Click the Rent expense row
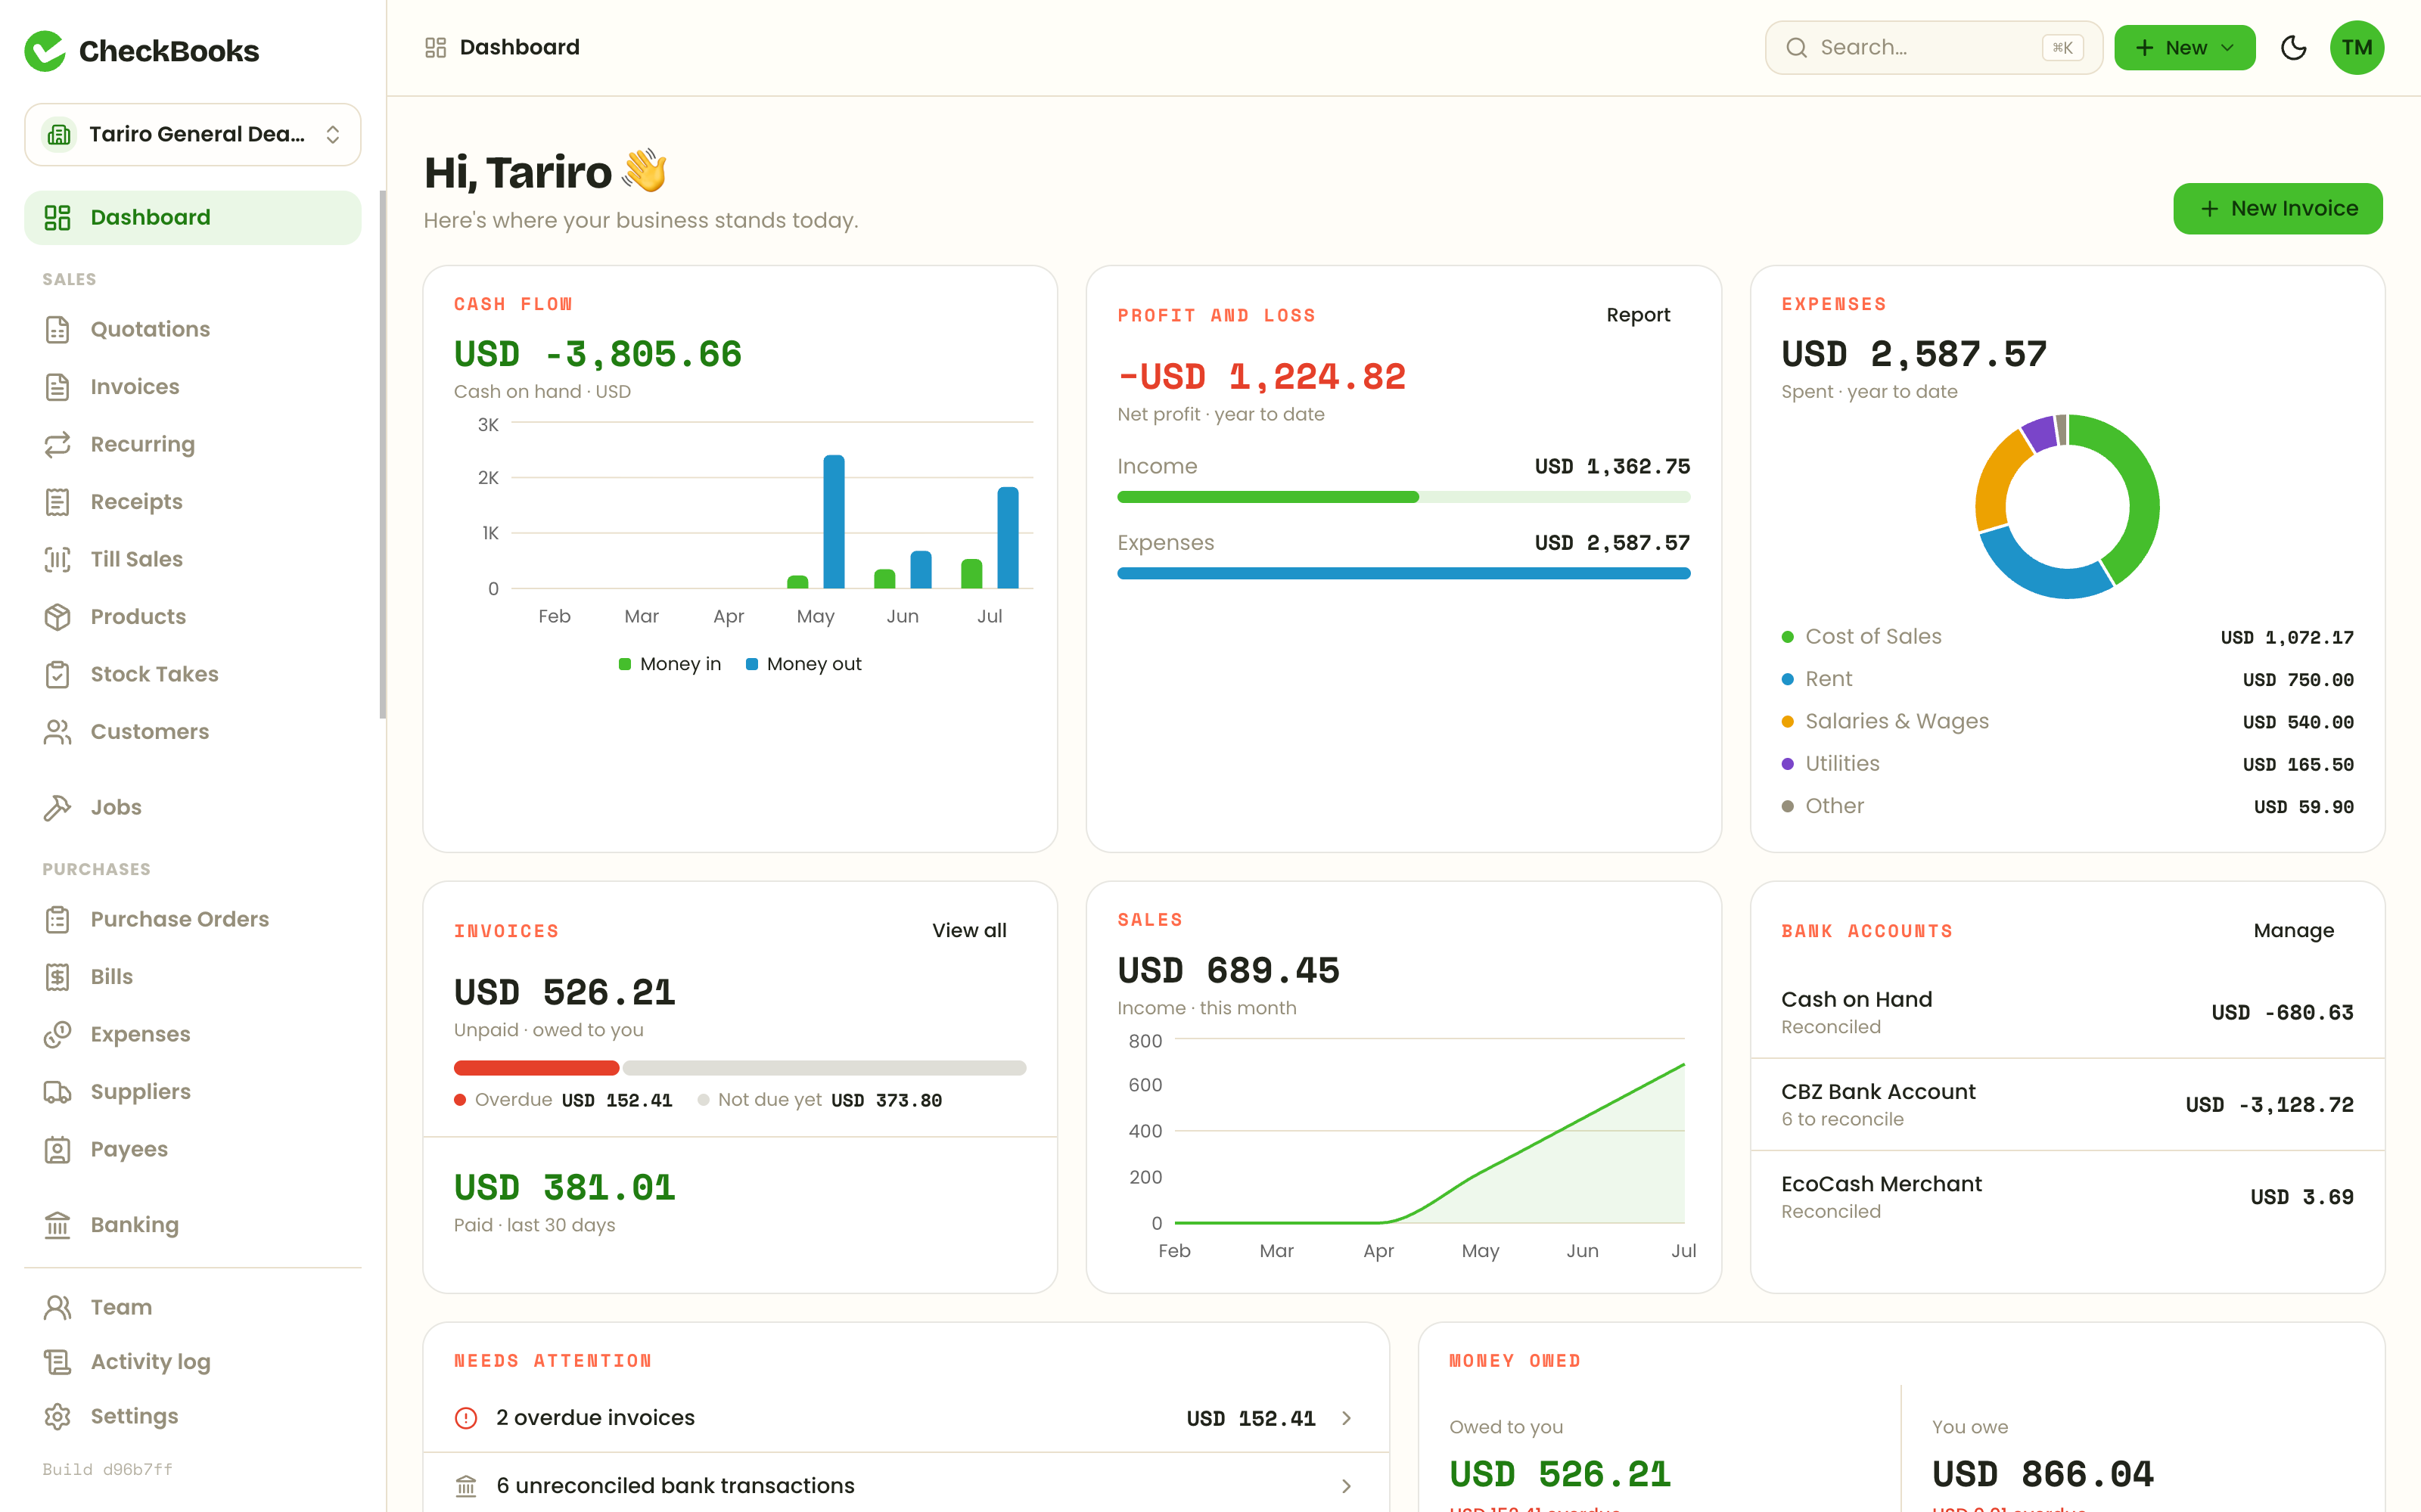 point(2066,679)
